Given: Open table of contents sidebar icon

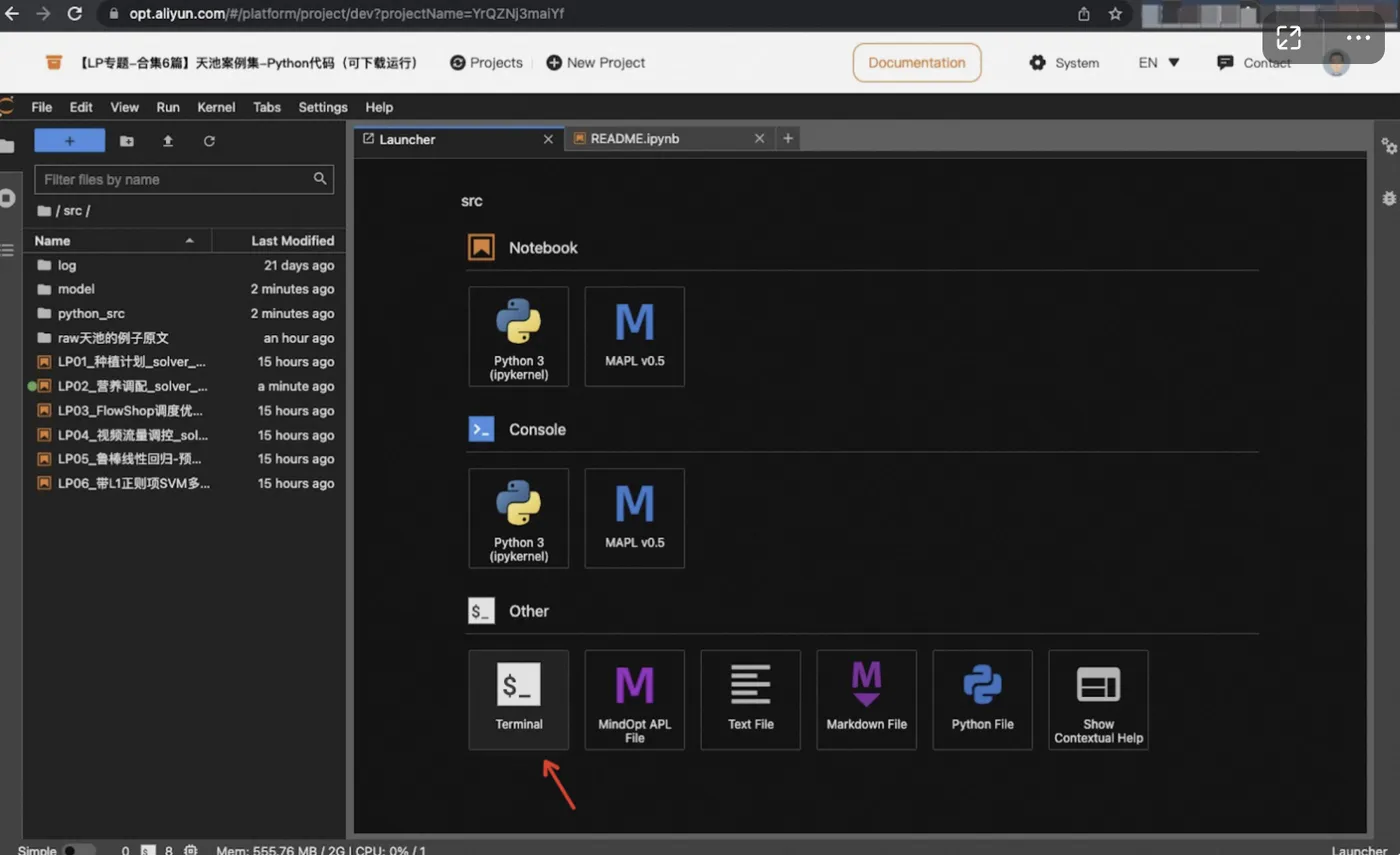Looking at the screenshot, I should [x=7, y=249].
